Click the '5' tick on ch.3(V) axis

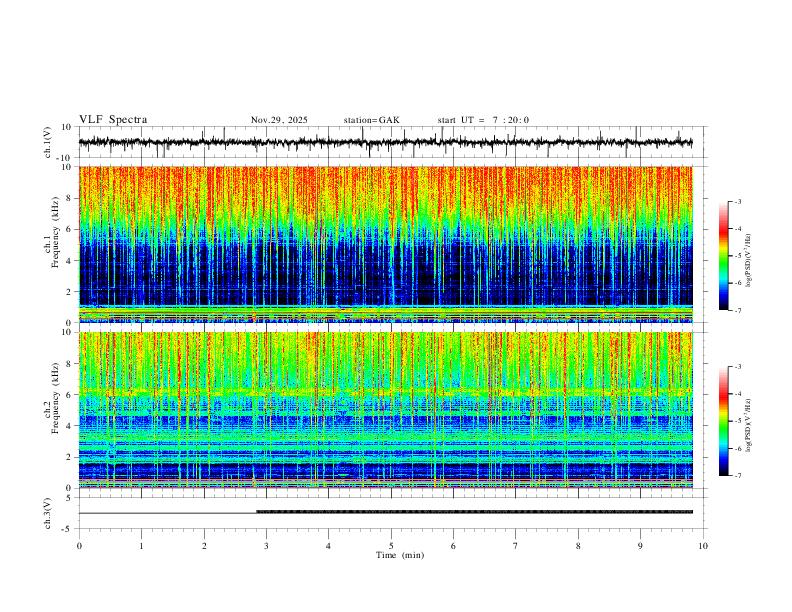tap(69, 498)
